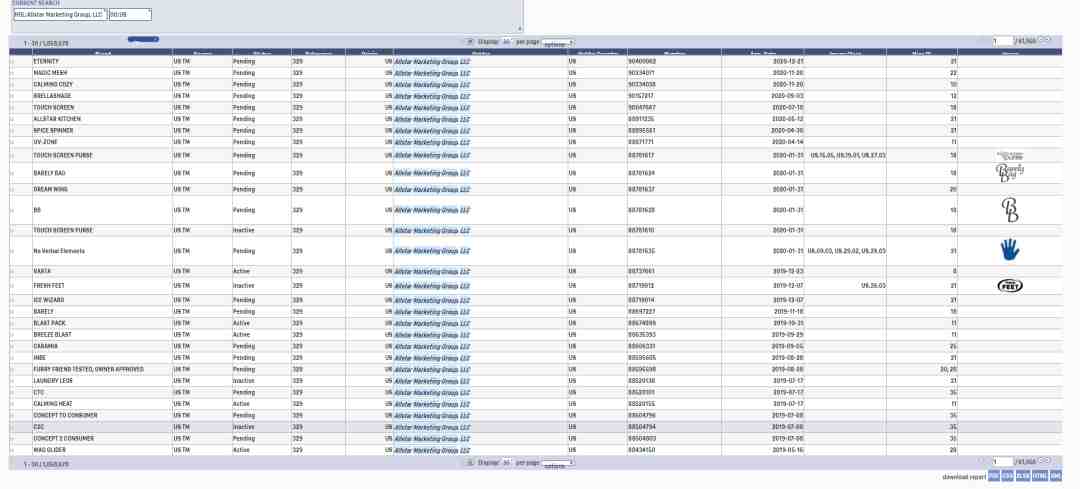
Task: Select the BRELLASHADE brand name
Action: click(x=52, y=96)
